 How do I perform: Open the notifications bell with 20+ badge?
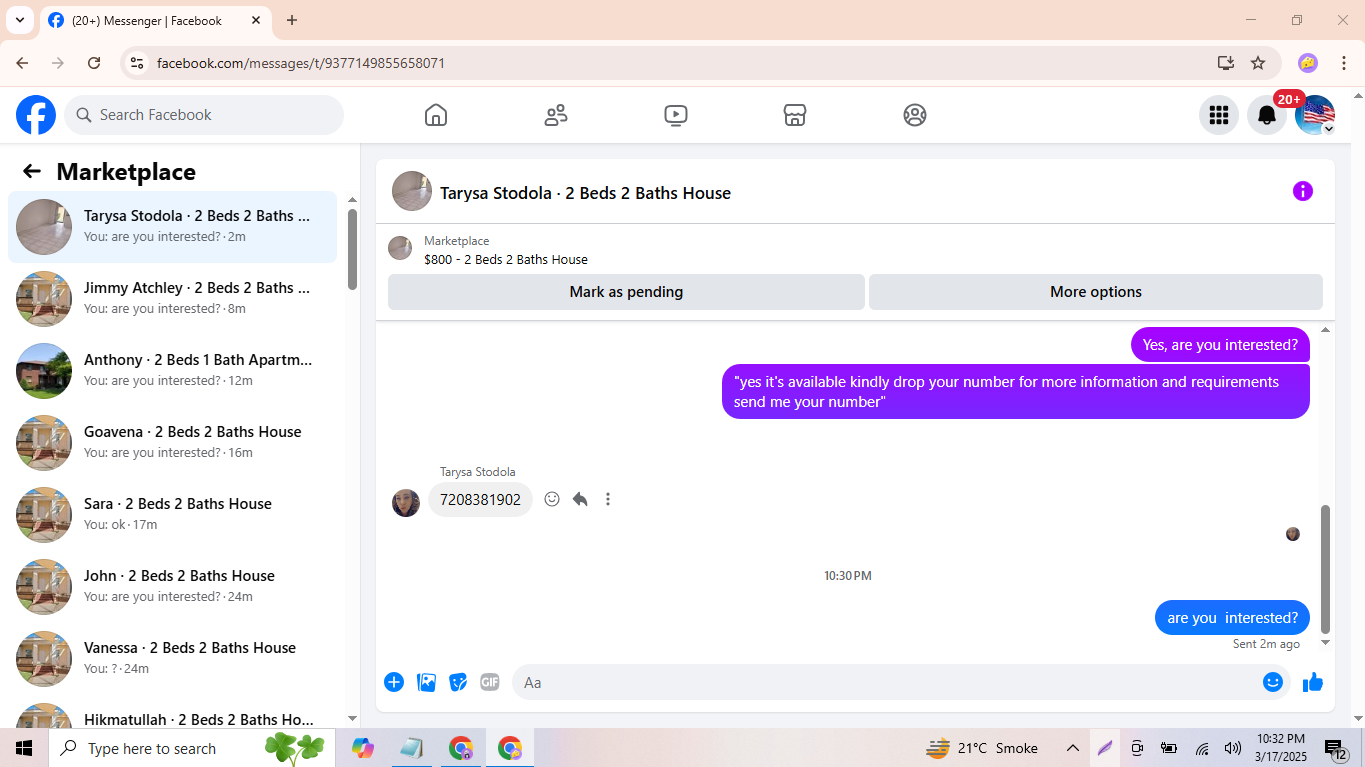click(x=1267, y=115)
